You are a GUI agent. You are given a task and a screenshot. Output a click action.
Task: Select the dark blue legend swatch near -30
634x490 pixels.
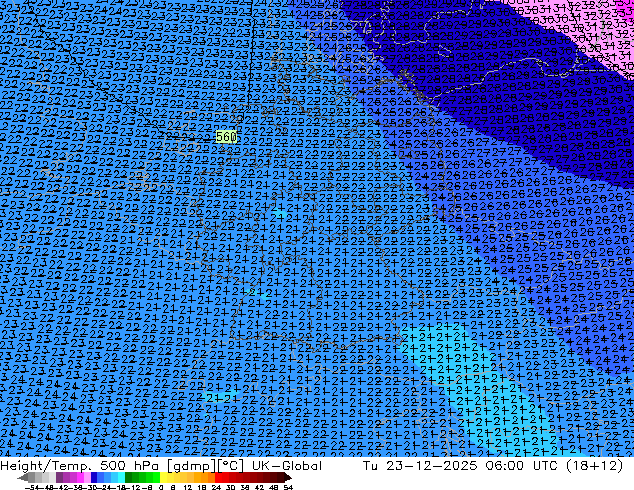94,477
